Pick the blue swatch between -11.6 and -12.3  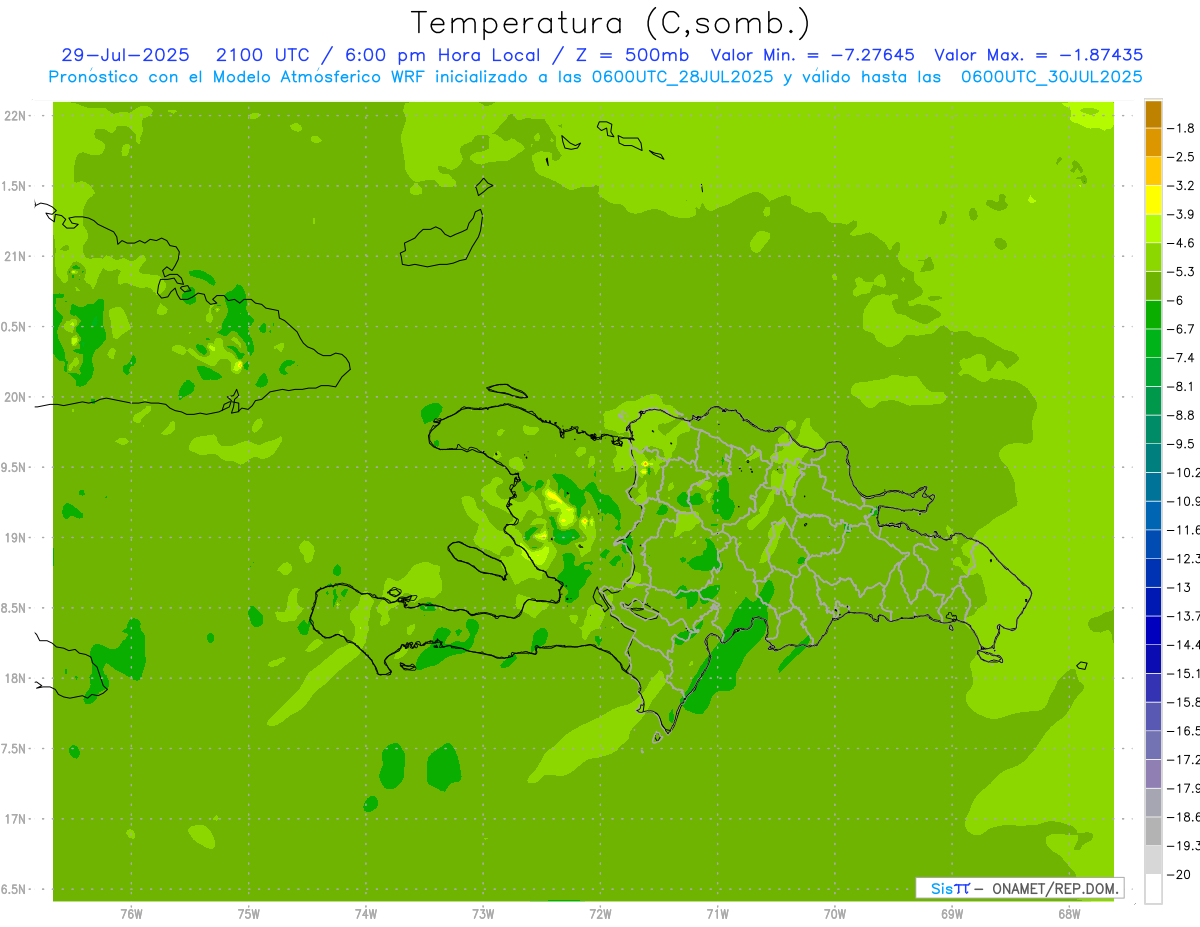(1153, 544)
